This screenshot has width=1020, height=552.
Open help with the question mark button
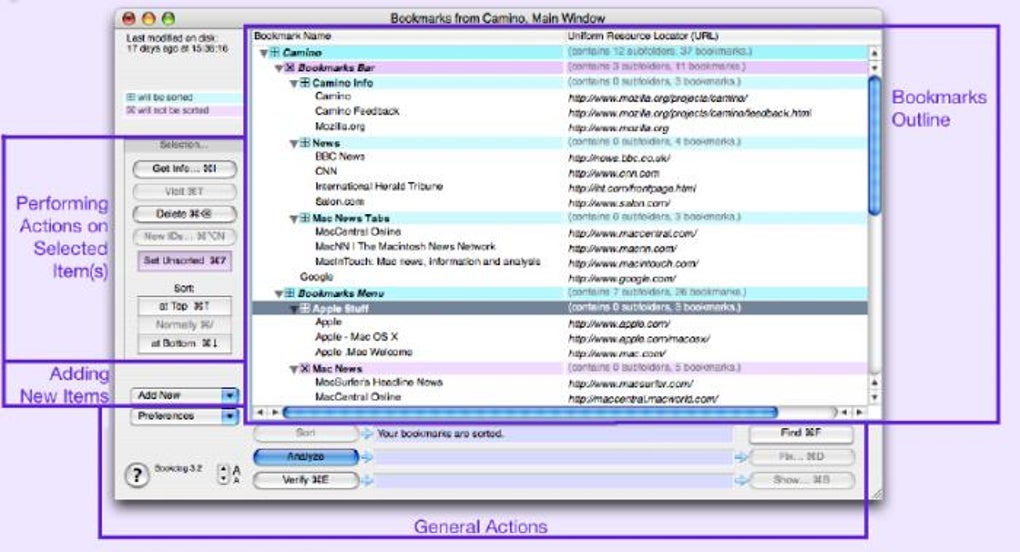pyautogui.click(x=137, y=475)
